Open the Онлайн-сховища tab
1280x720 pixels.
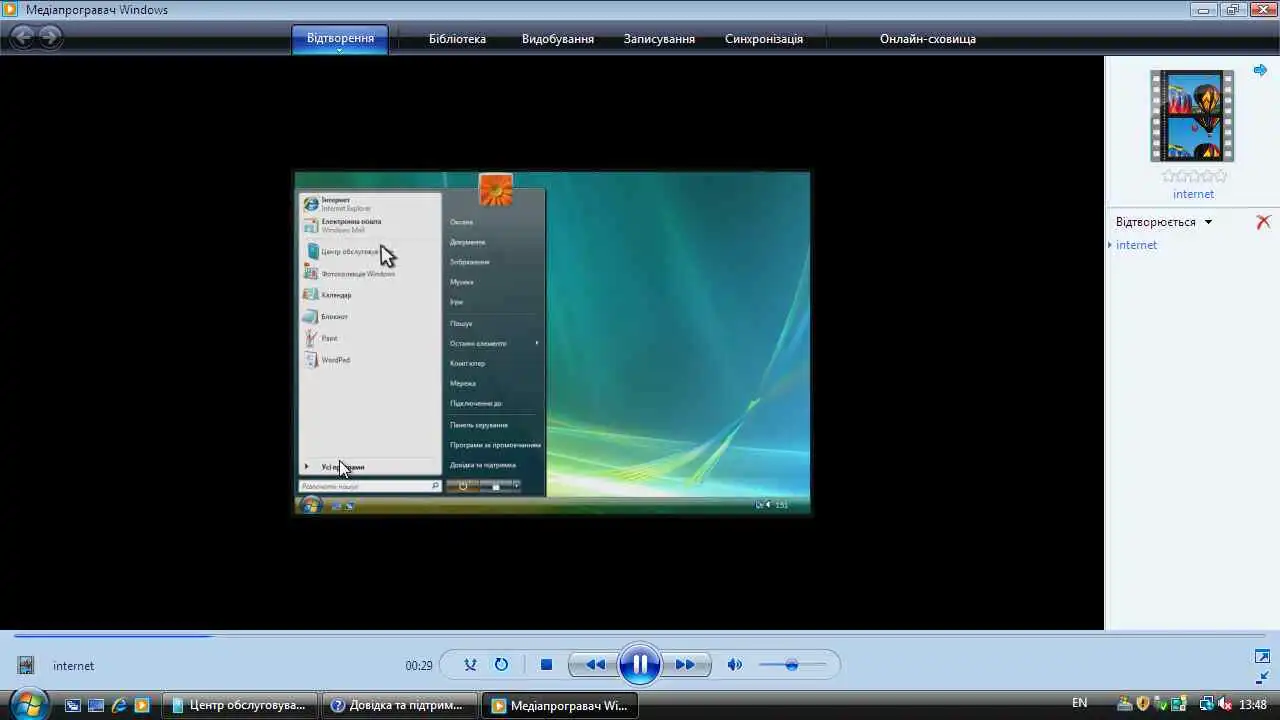click(x=928, y=39)
